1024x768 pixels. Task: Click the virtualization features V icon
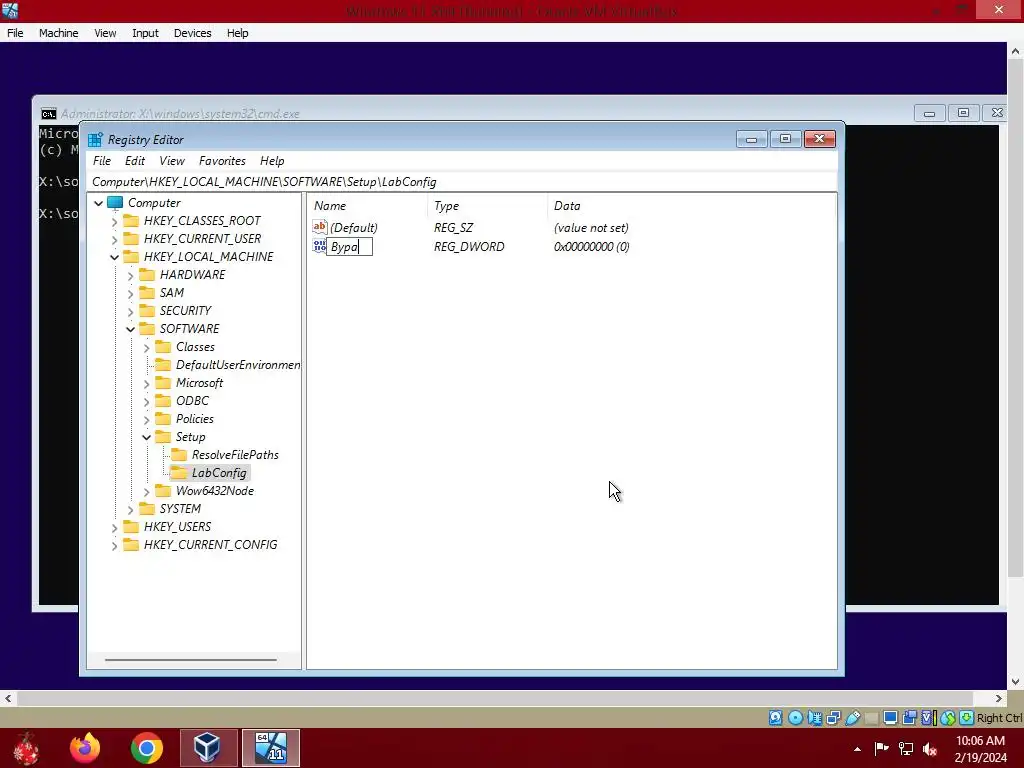pyautogui.click(x=928, y=718)
